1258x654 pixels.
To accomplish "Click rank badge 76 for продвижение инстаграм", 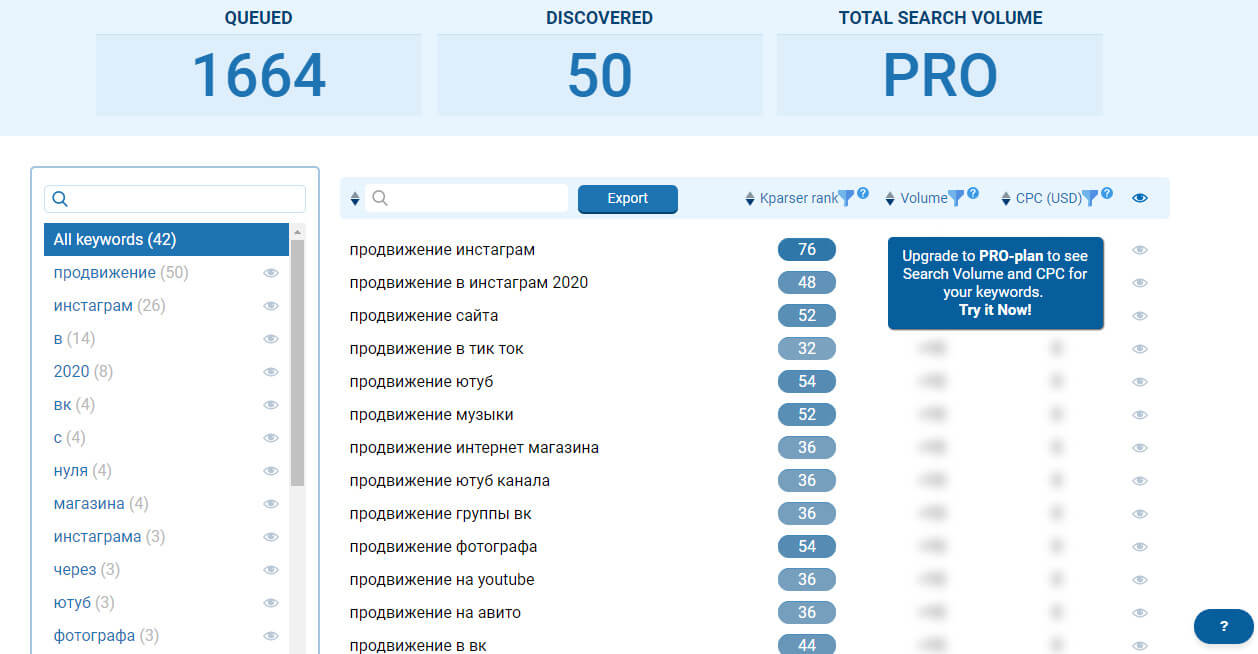I will point(807,250).
